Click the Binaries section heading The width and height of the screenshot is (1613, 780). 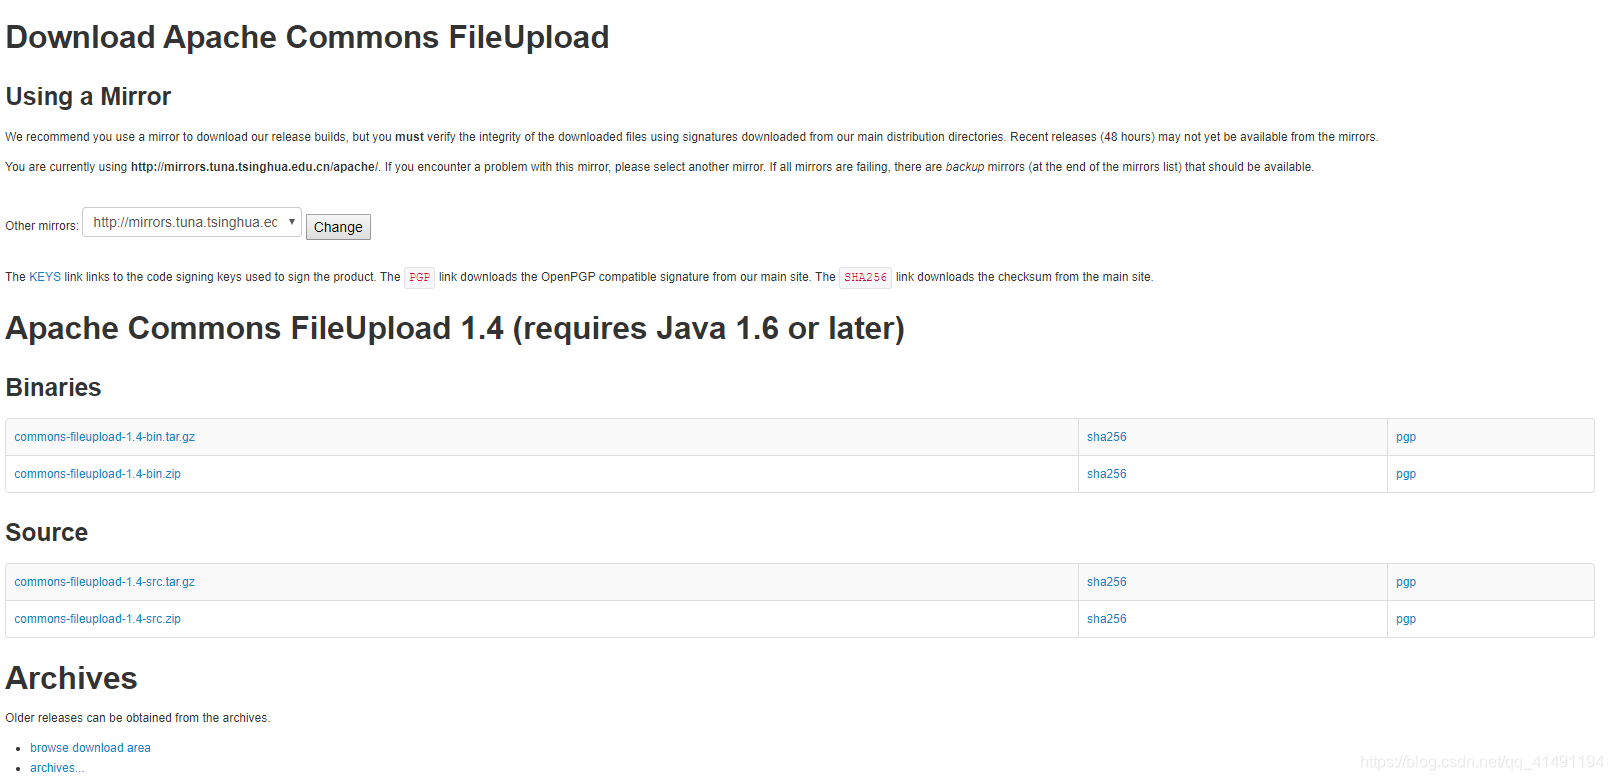53,388
